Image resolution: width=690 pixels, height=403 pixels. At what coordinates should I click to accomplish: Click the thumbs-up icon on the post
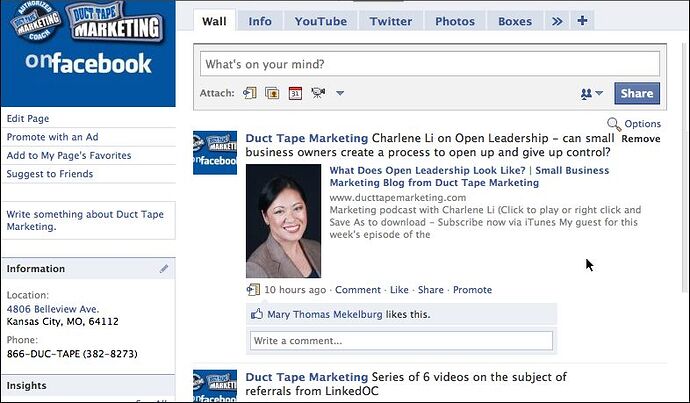(257, 314)
